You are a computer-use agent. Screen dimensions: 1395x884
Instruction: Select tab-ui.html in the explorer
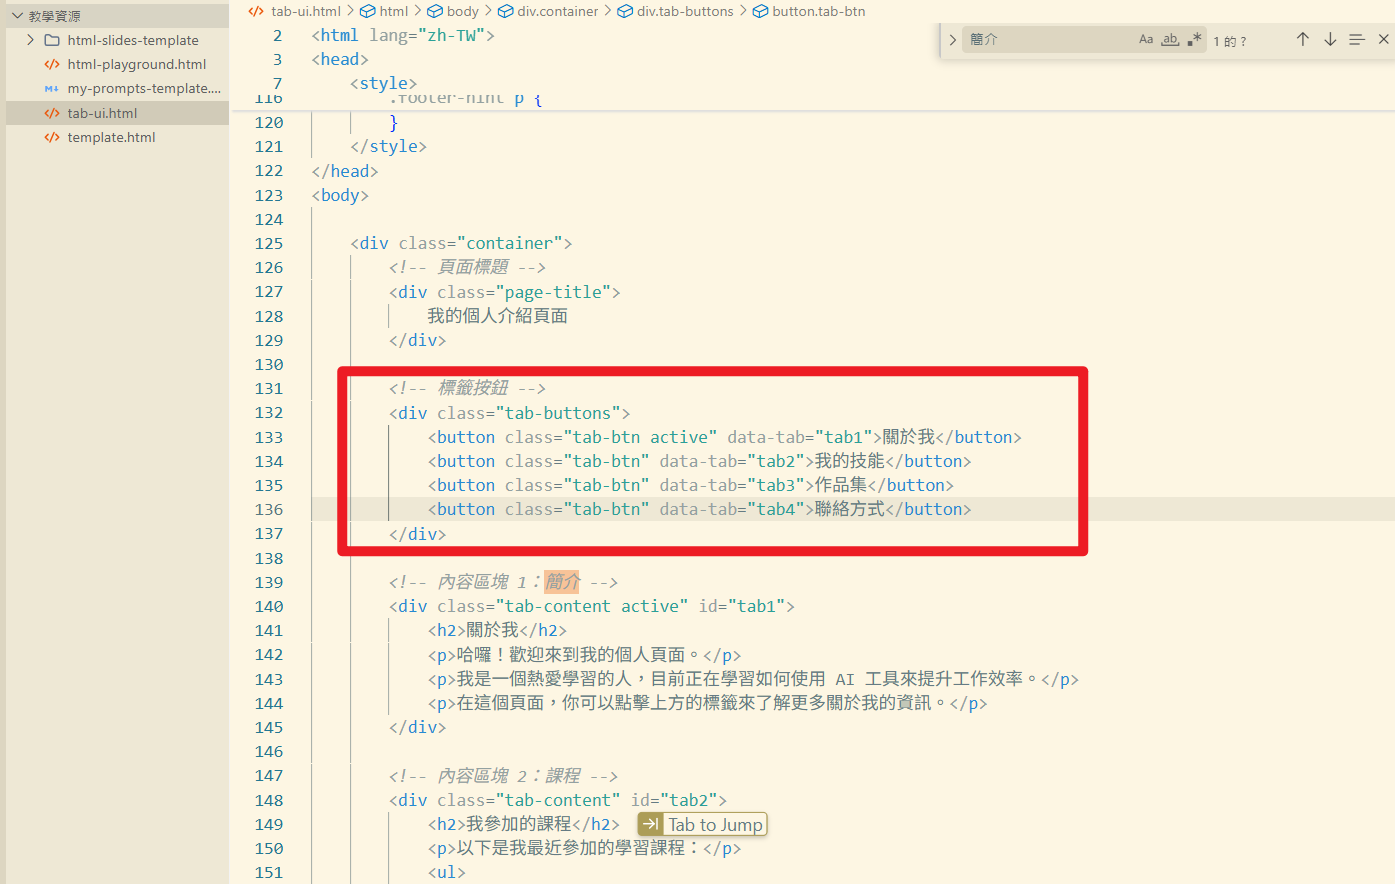pos(102,113)
